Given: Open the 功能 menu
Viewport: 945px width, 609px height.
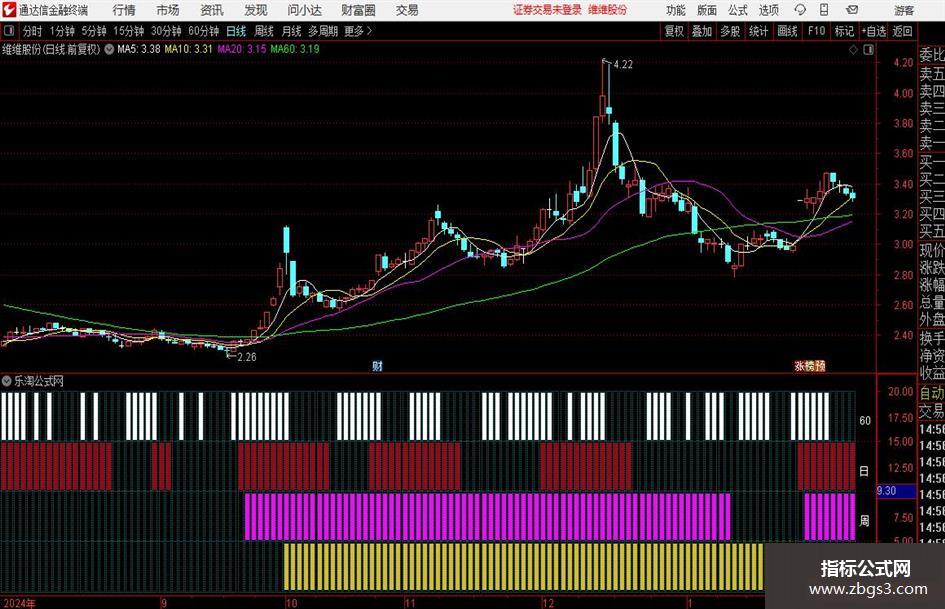Looking at the screenshot, I should pos(676,10).
